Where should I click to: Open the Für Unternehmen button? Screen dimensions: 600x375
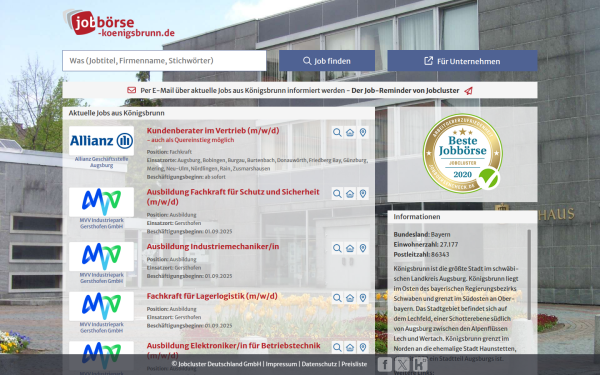point(462,61)
